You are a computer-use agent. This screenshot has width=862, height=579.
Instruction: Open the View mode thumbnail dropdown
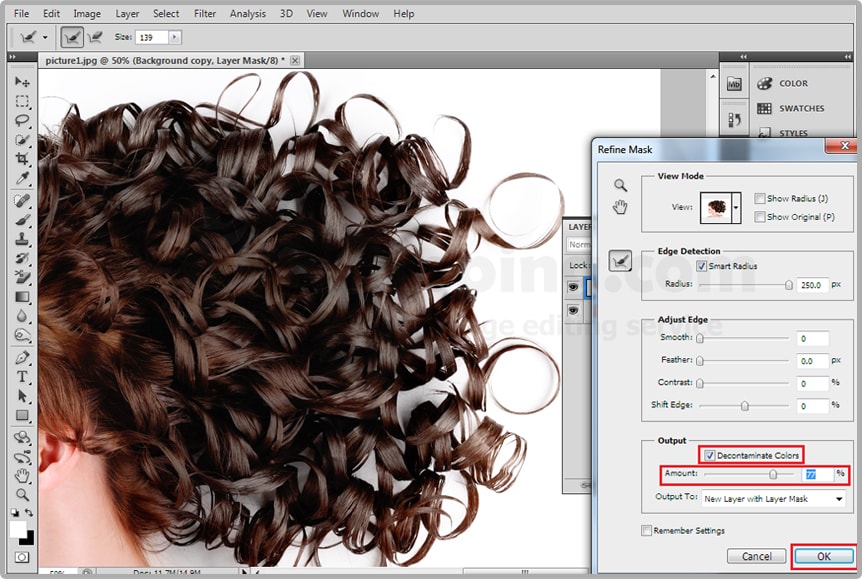(x=737, y=207)
